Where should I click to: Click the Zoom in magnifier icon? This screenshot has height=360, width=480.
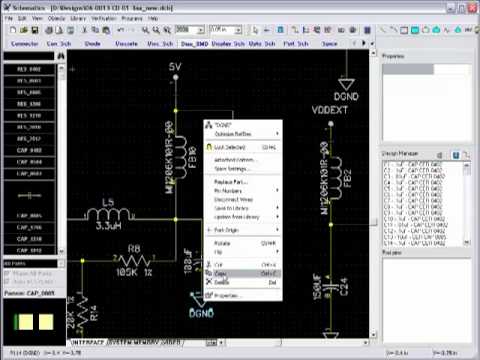point(146,30)
